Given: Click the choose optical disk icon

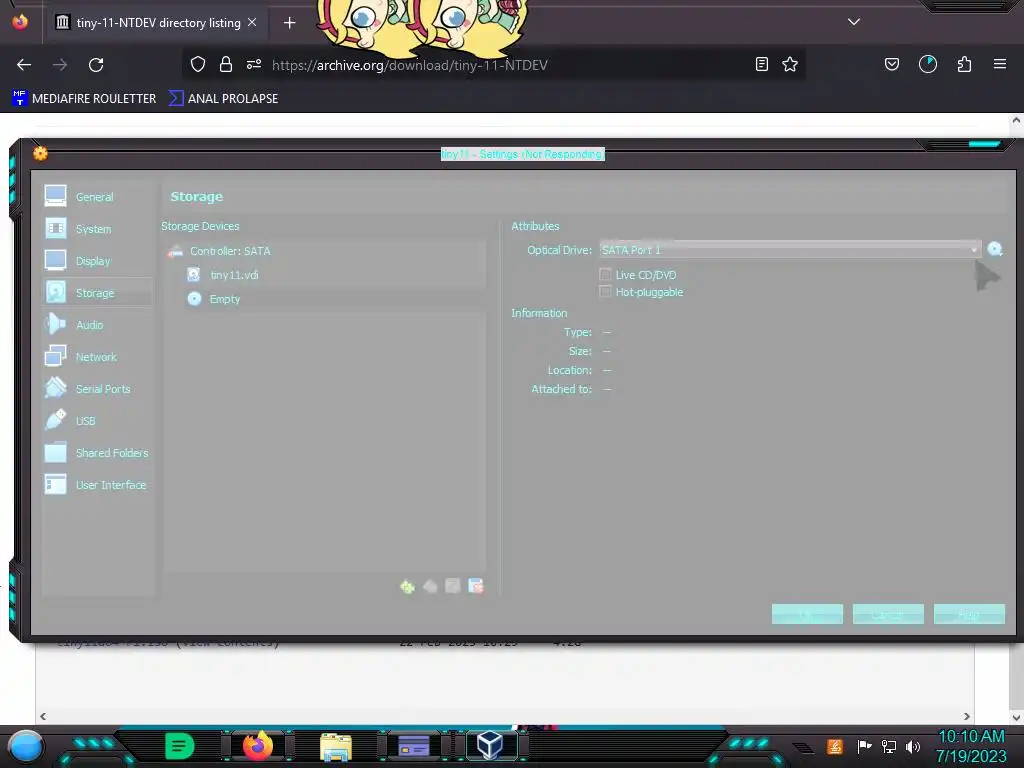Looking at the screenshot, I should point(995,249).
